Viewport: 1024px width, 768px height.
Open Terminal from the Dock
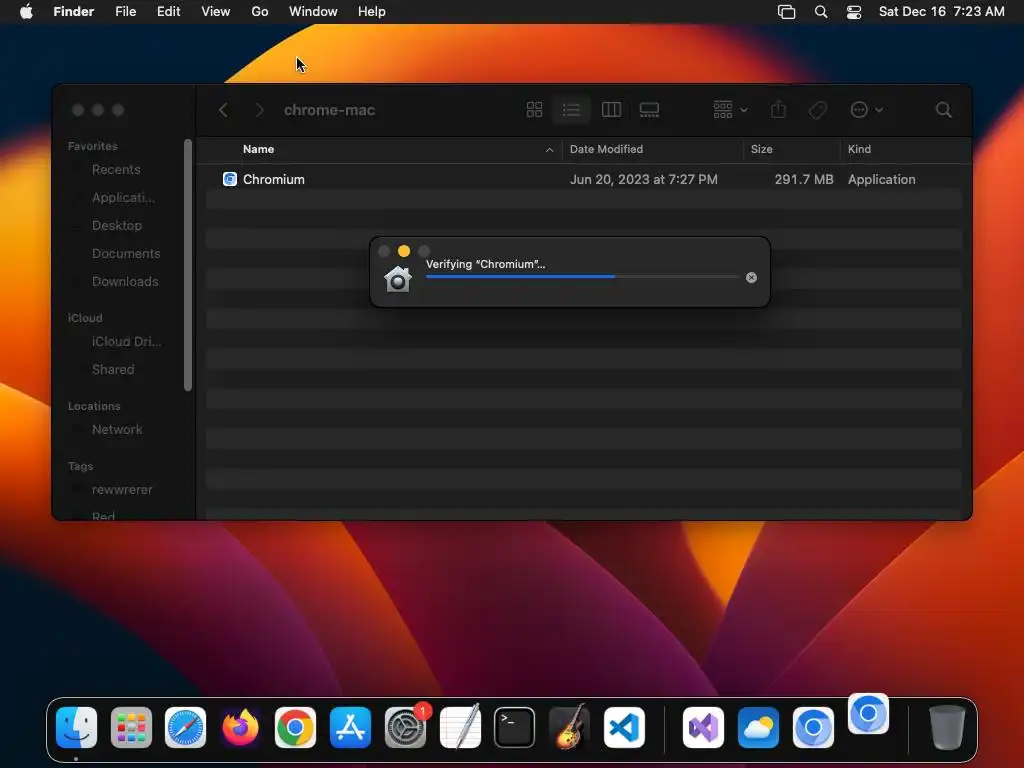coord(515,728)
